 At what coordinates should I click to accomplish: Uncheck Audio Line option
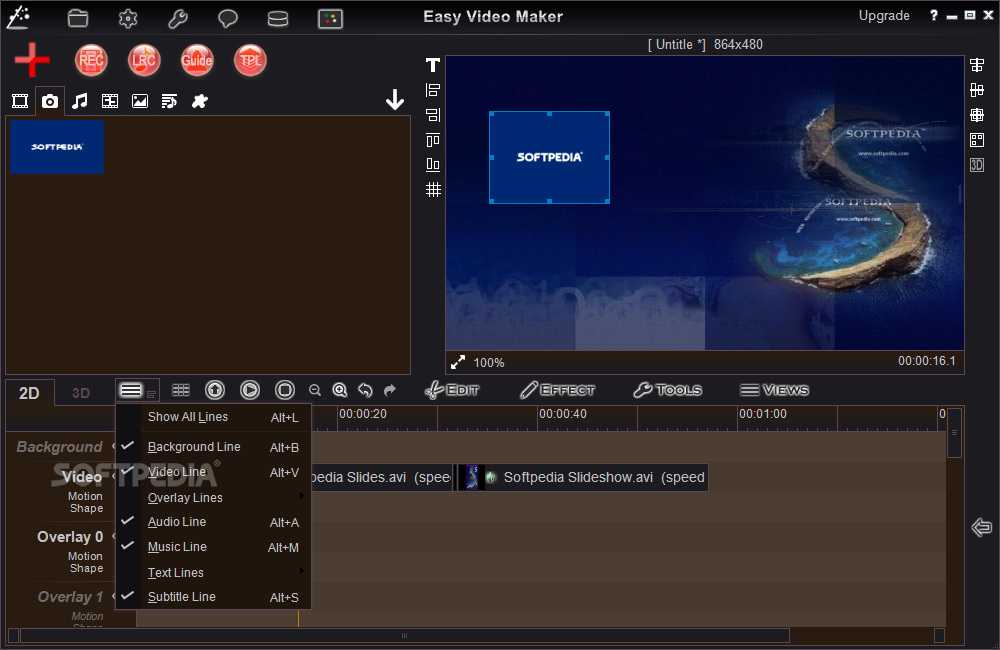pyautogui.click(x=214, y=522)
